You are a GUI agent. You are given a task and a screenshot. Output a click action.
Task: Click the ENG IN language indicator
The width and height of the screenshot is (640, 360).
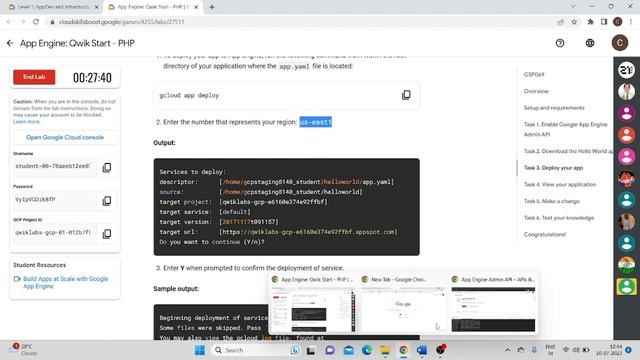tap(550, 350)
